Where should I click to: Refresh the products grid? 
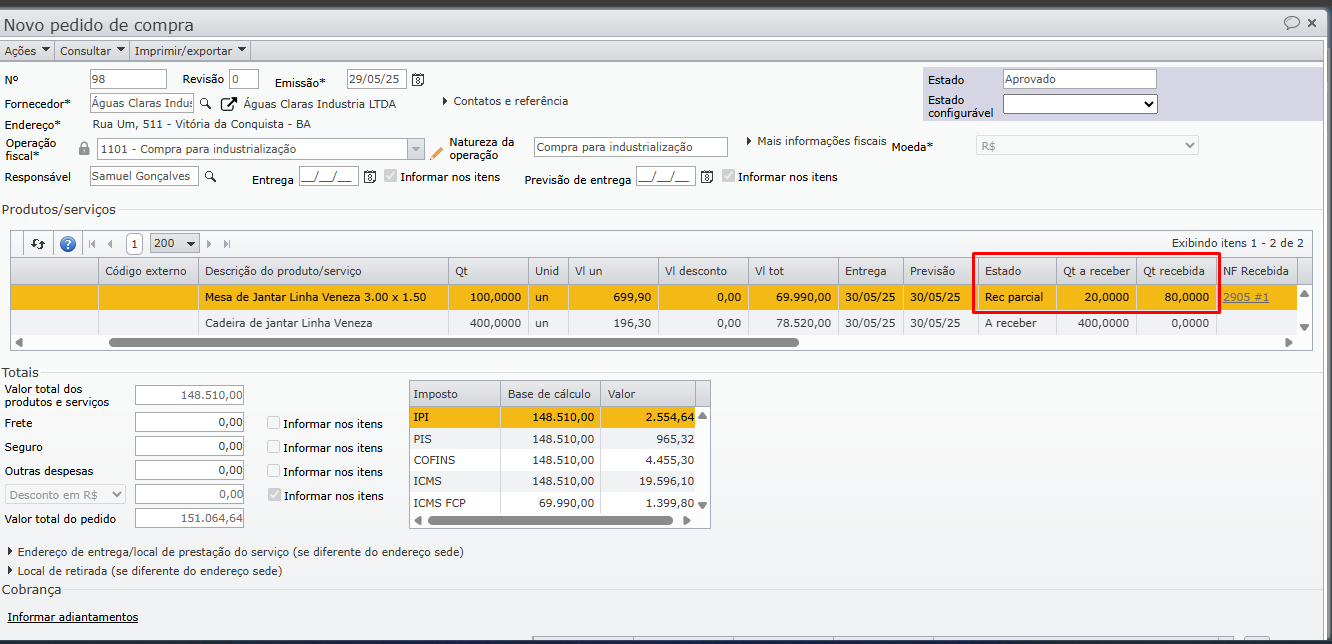[x=38, y=243]
